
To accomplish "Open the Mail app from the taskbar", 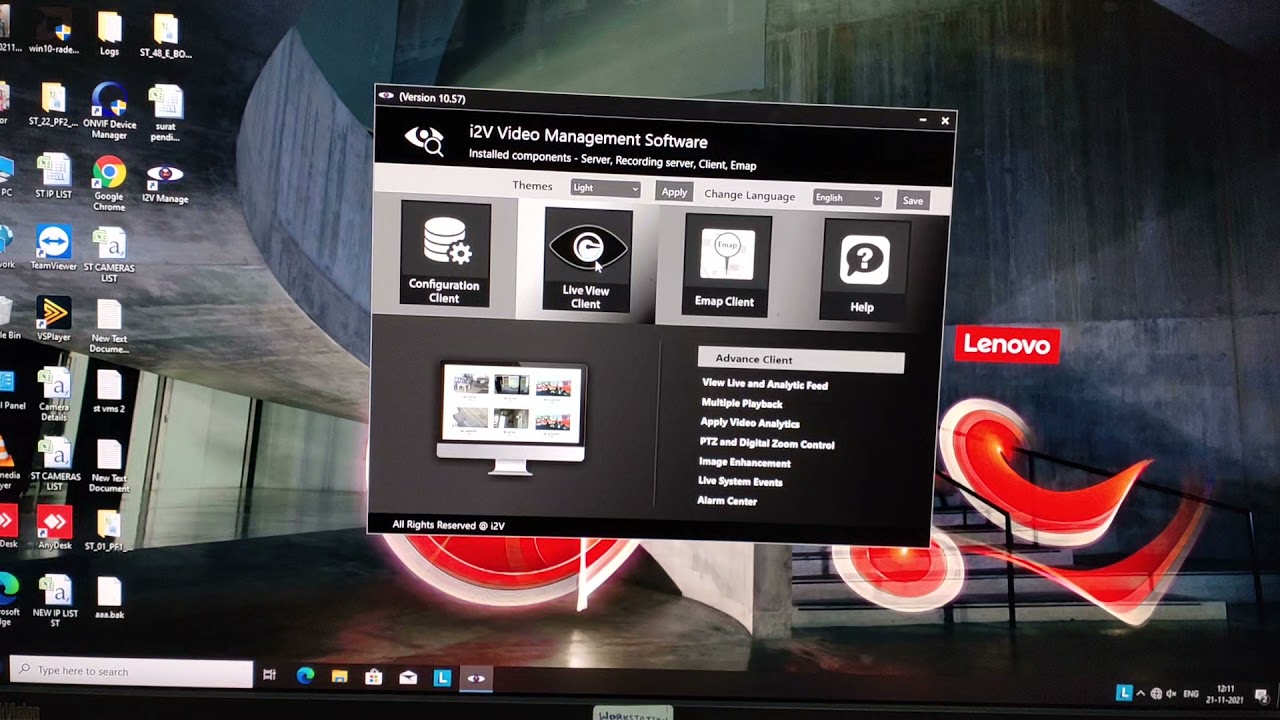I will tap(408, 678).
